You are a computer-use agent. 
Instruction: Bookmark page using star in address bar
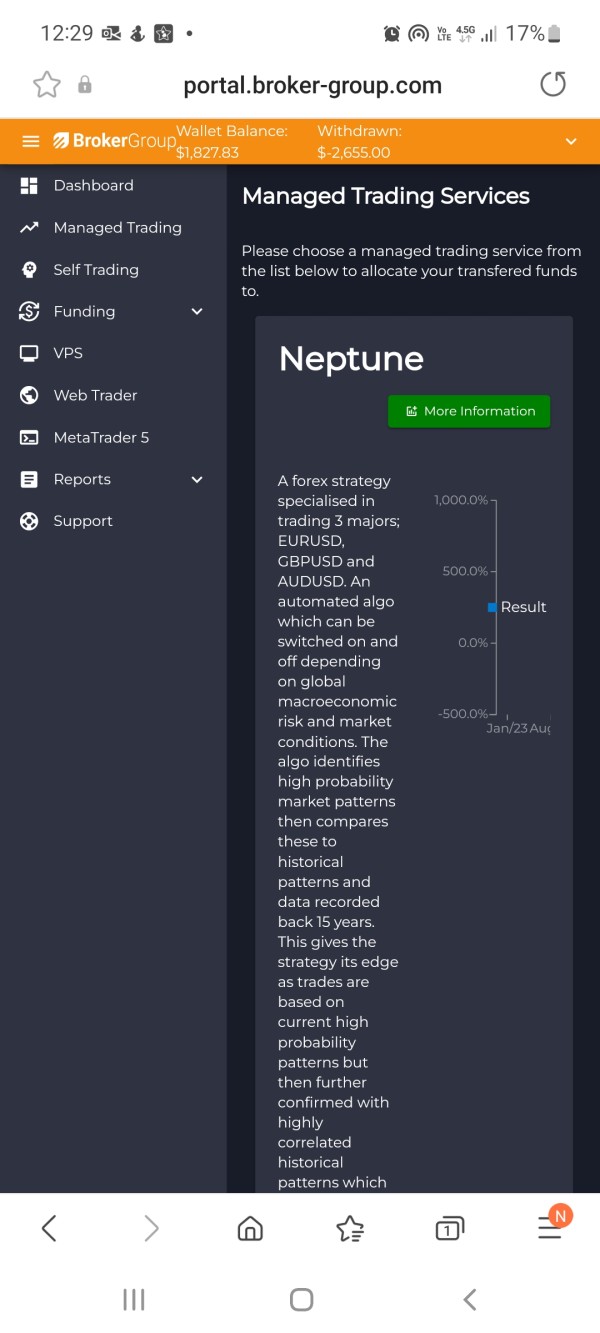47,85
